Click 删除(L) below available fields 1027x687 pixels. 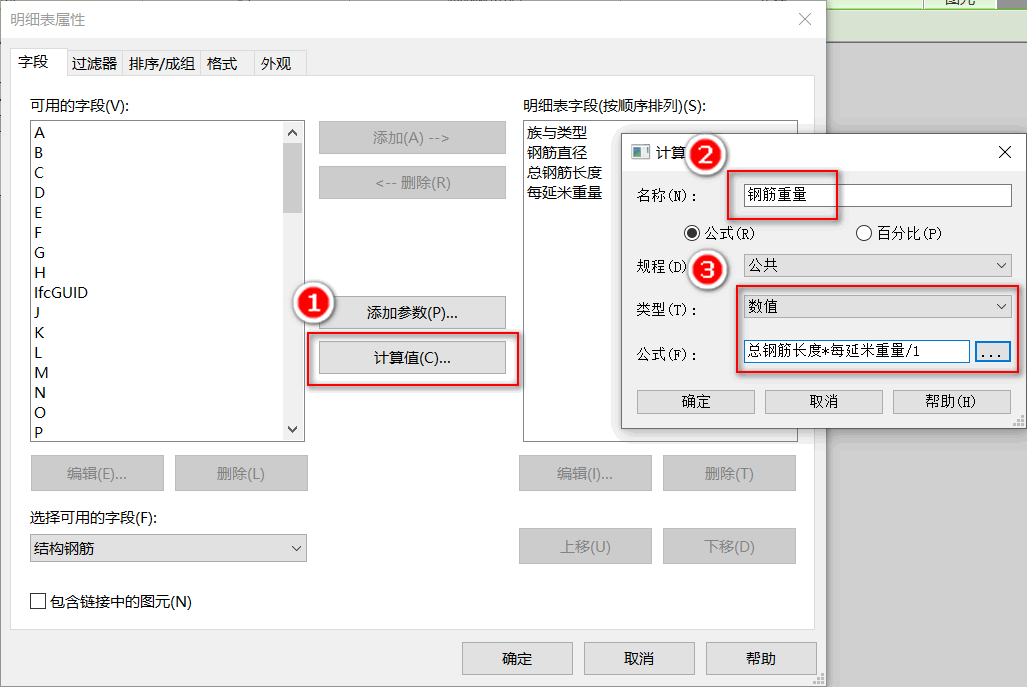click(241, 473)
